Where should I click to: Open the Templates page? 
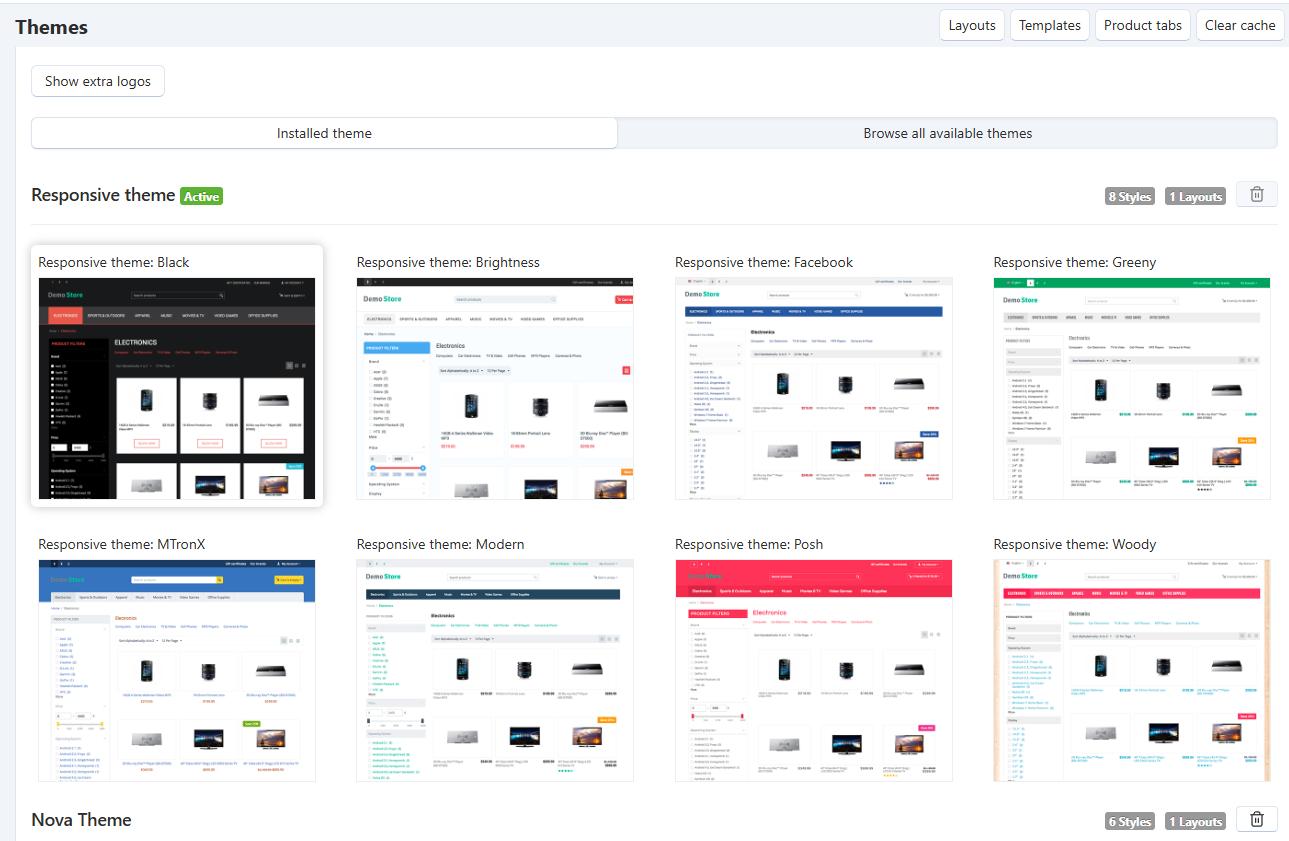click(x=1050, y=25)
